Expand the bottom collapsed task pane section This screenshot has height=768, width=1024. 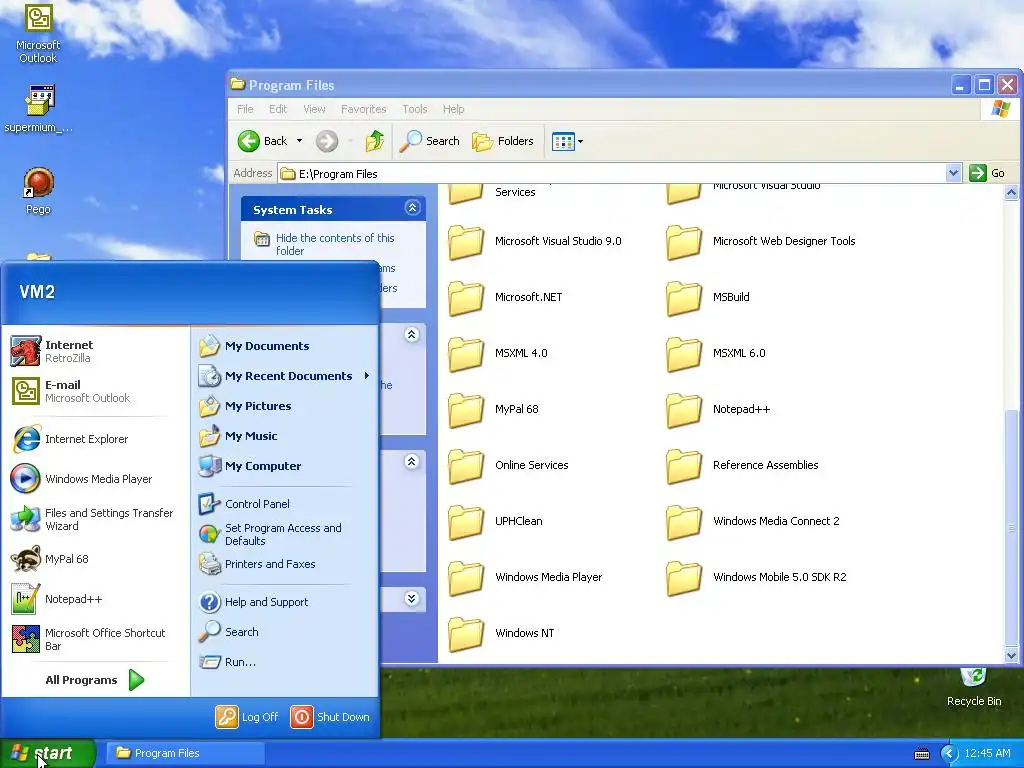[x=411, y=598]
